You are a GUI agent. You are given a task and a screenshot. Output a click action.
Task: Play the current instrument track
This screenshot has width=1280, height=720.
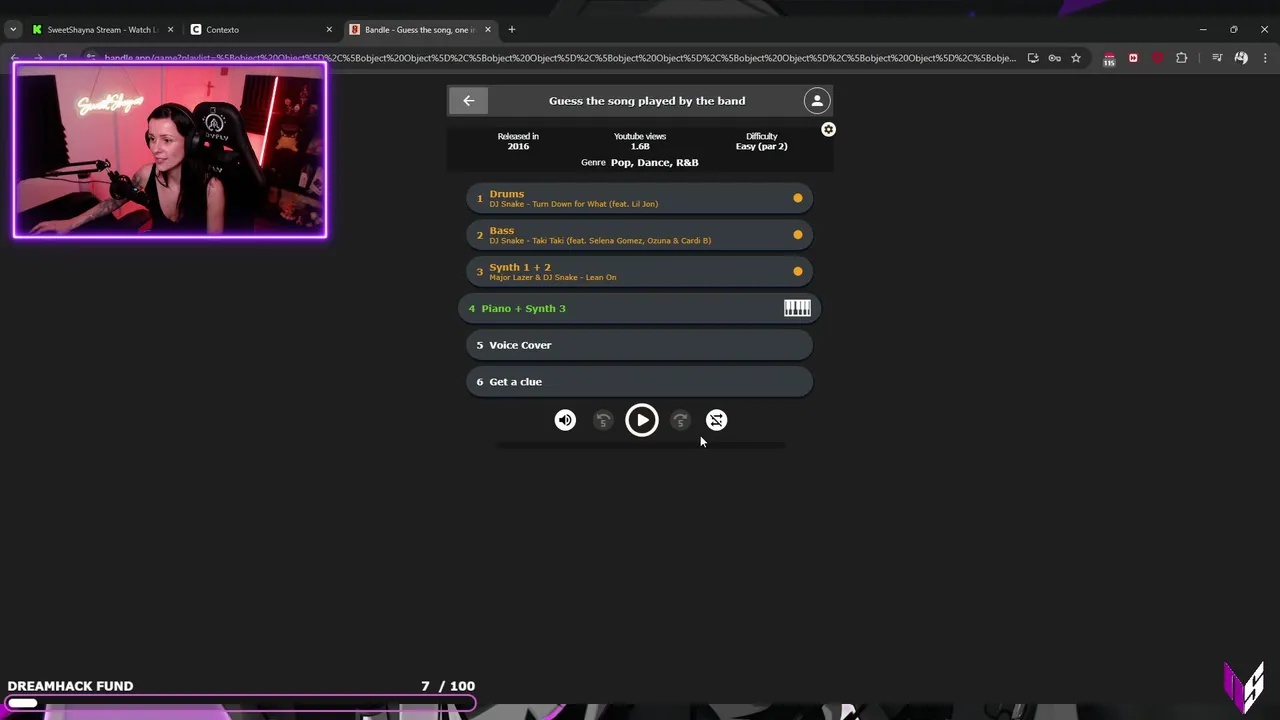[x=642, y=420]
